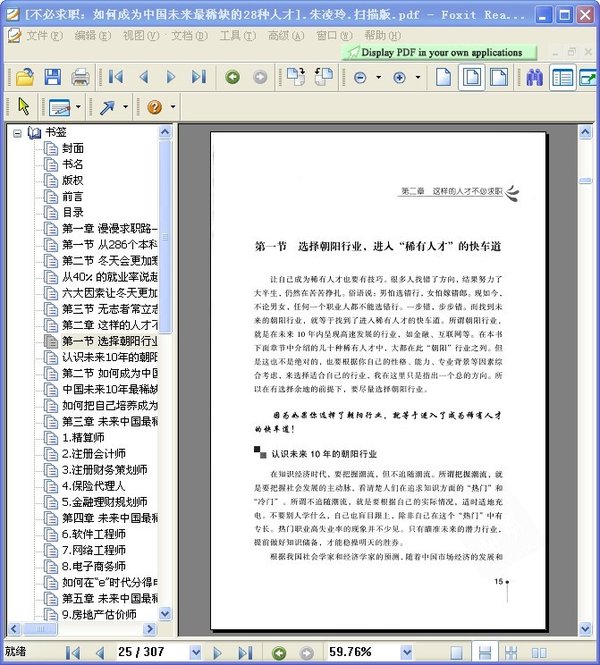Select the 1.精算师 bookmark
Screen dimensions: 600x665
coord(83,438)
